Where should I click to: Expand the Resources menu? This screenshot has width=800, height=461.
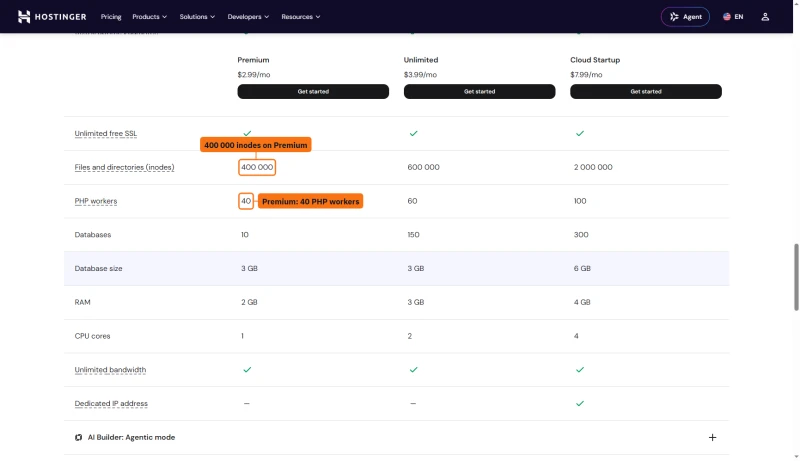pyautogui.click(x=301, y=17)
